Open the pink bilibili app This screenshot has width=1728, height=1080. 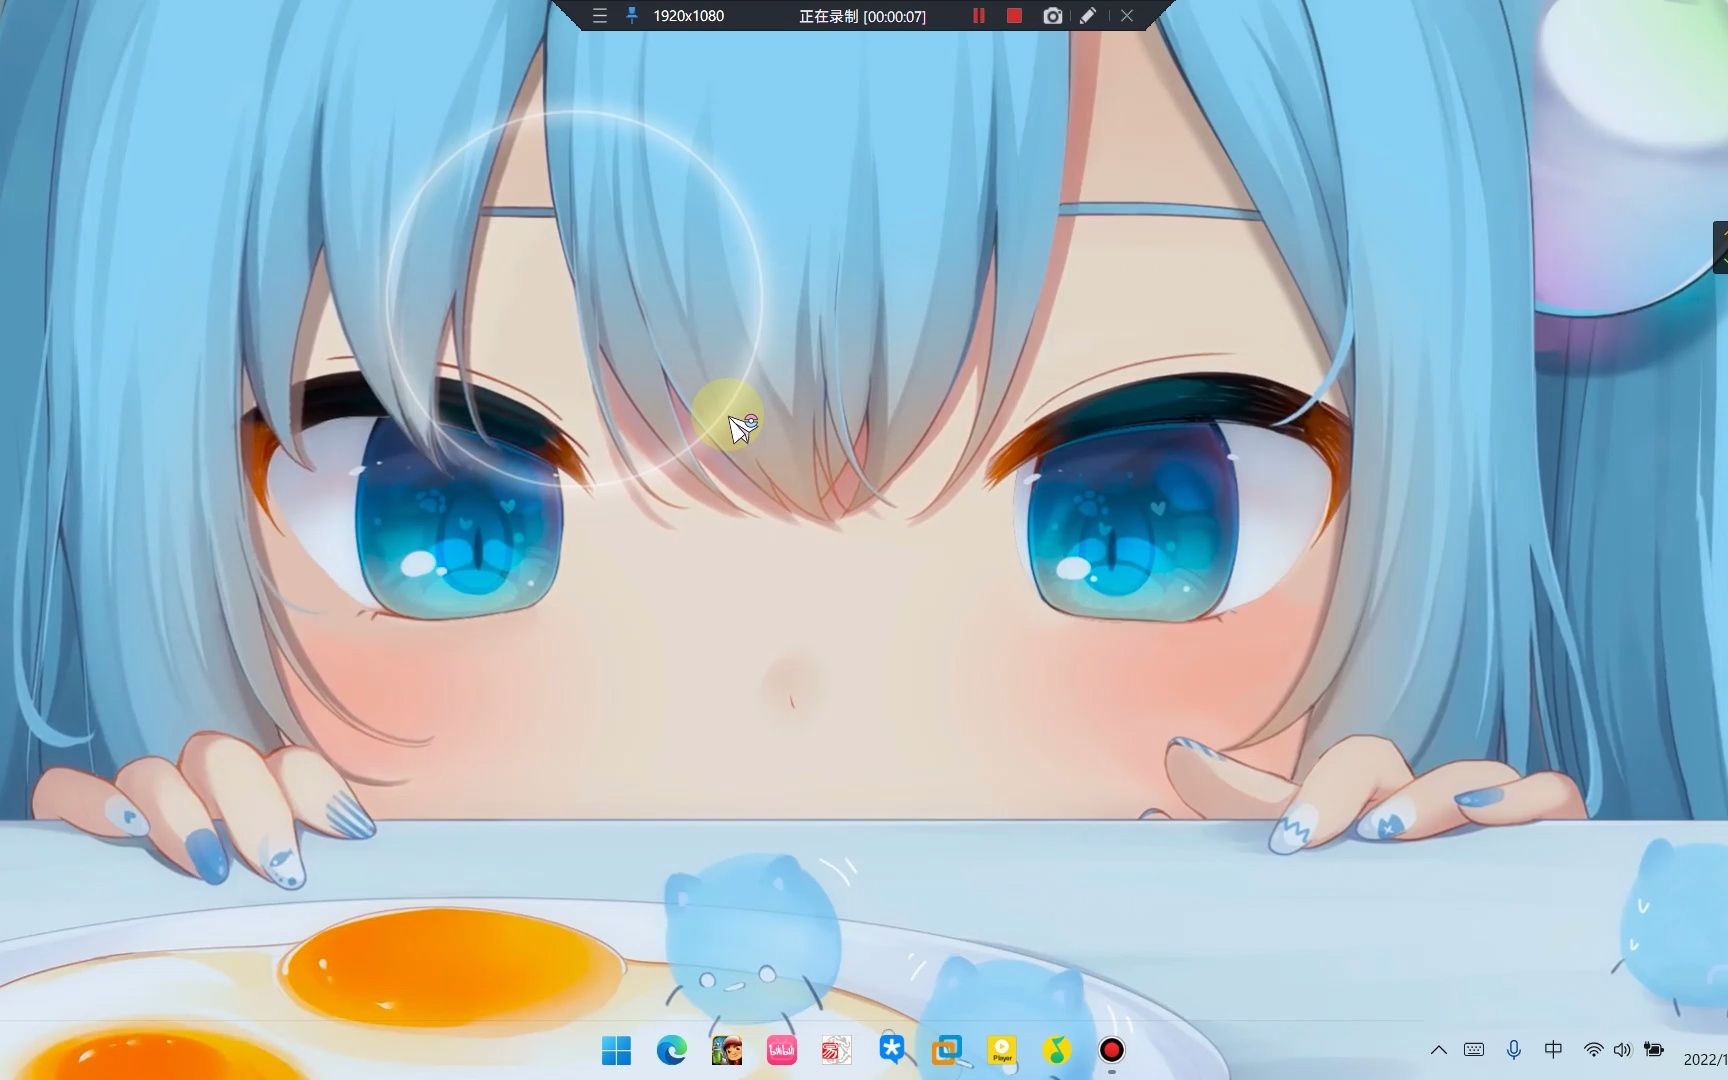[x=782, y=1050]
